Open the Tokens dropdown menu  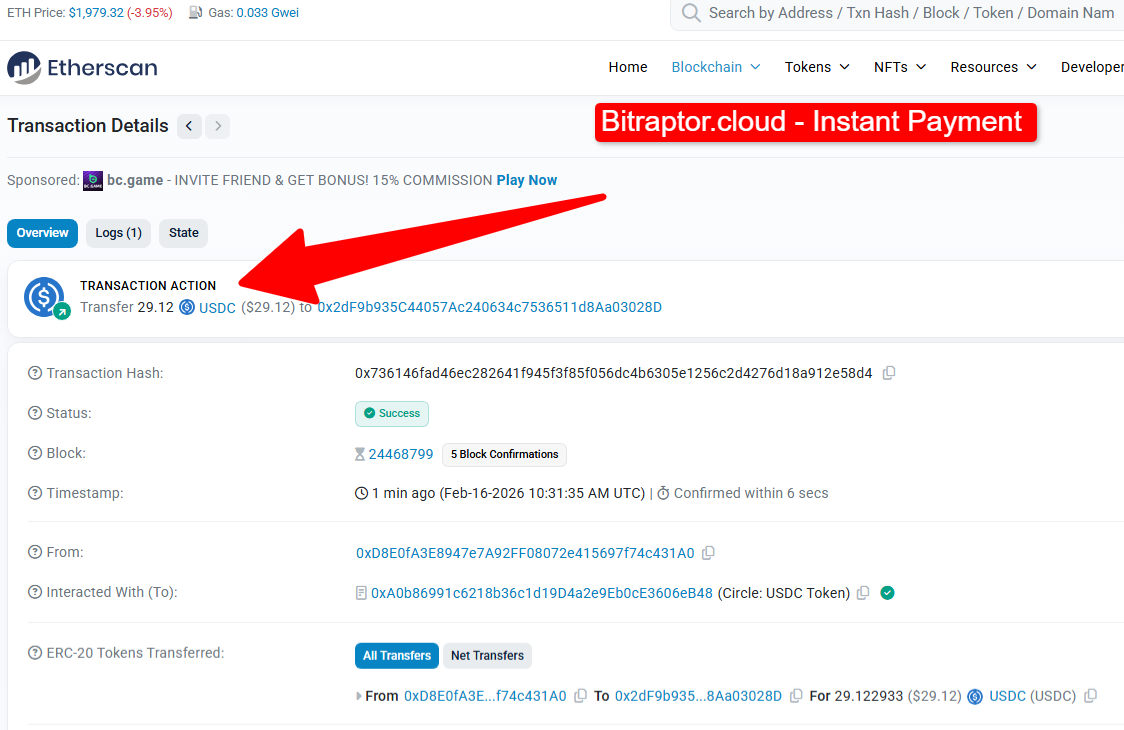[x=817, y=67]
